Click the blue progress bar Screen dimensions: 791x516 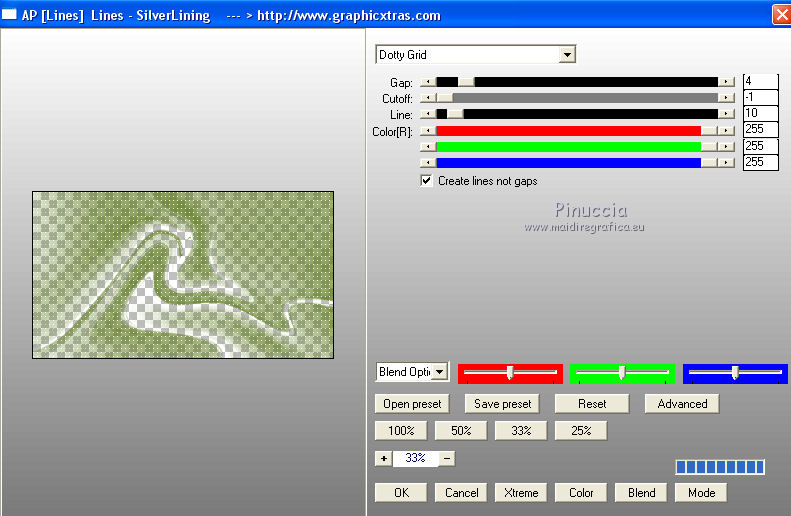(x=720, y=467)
